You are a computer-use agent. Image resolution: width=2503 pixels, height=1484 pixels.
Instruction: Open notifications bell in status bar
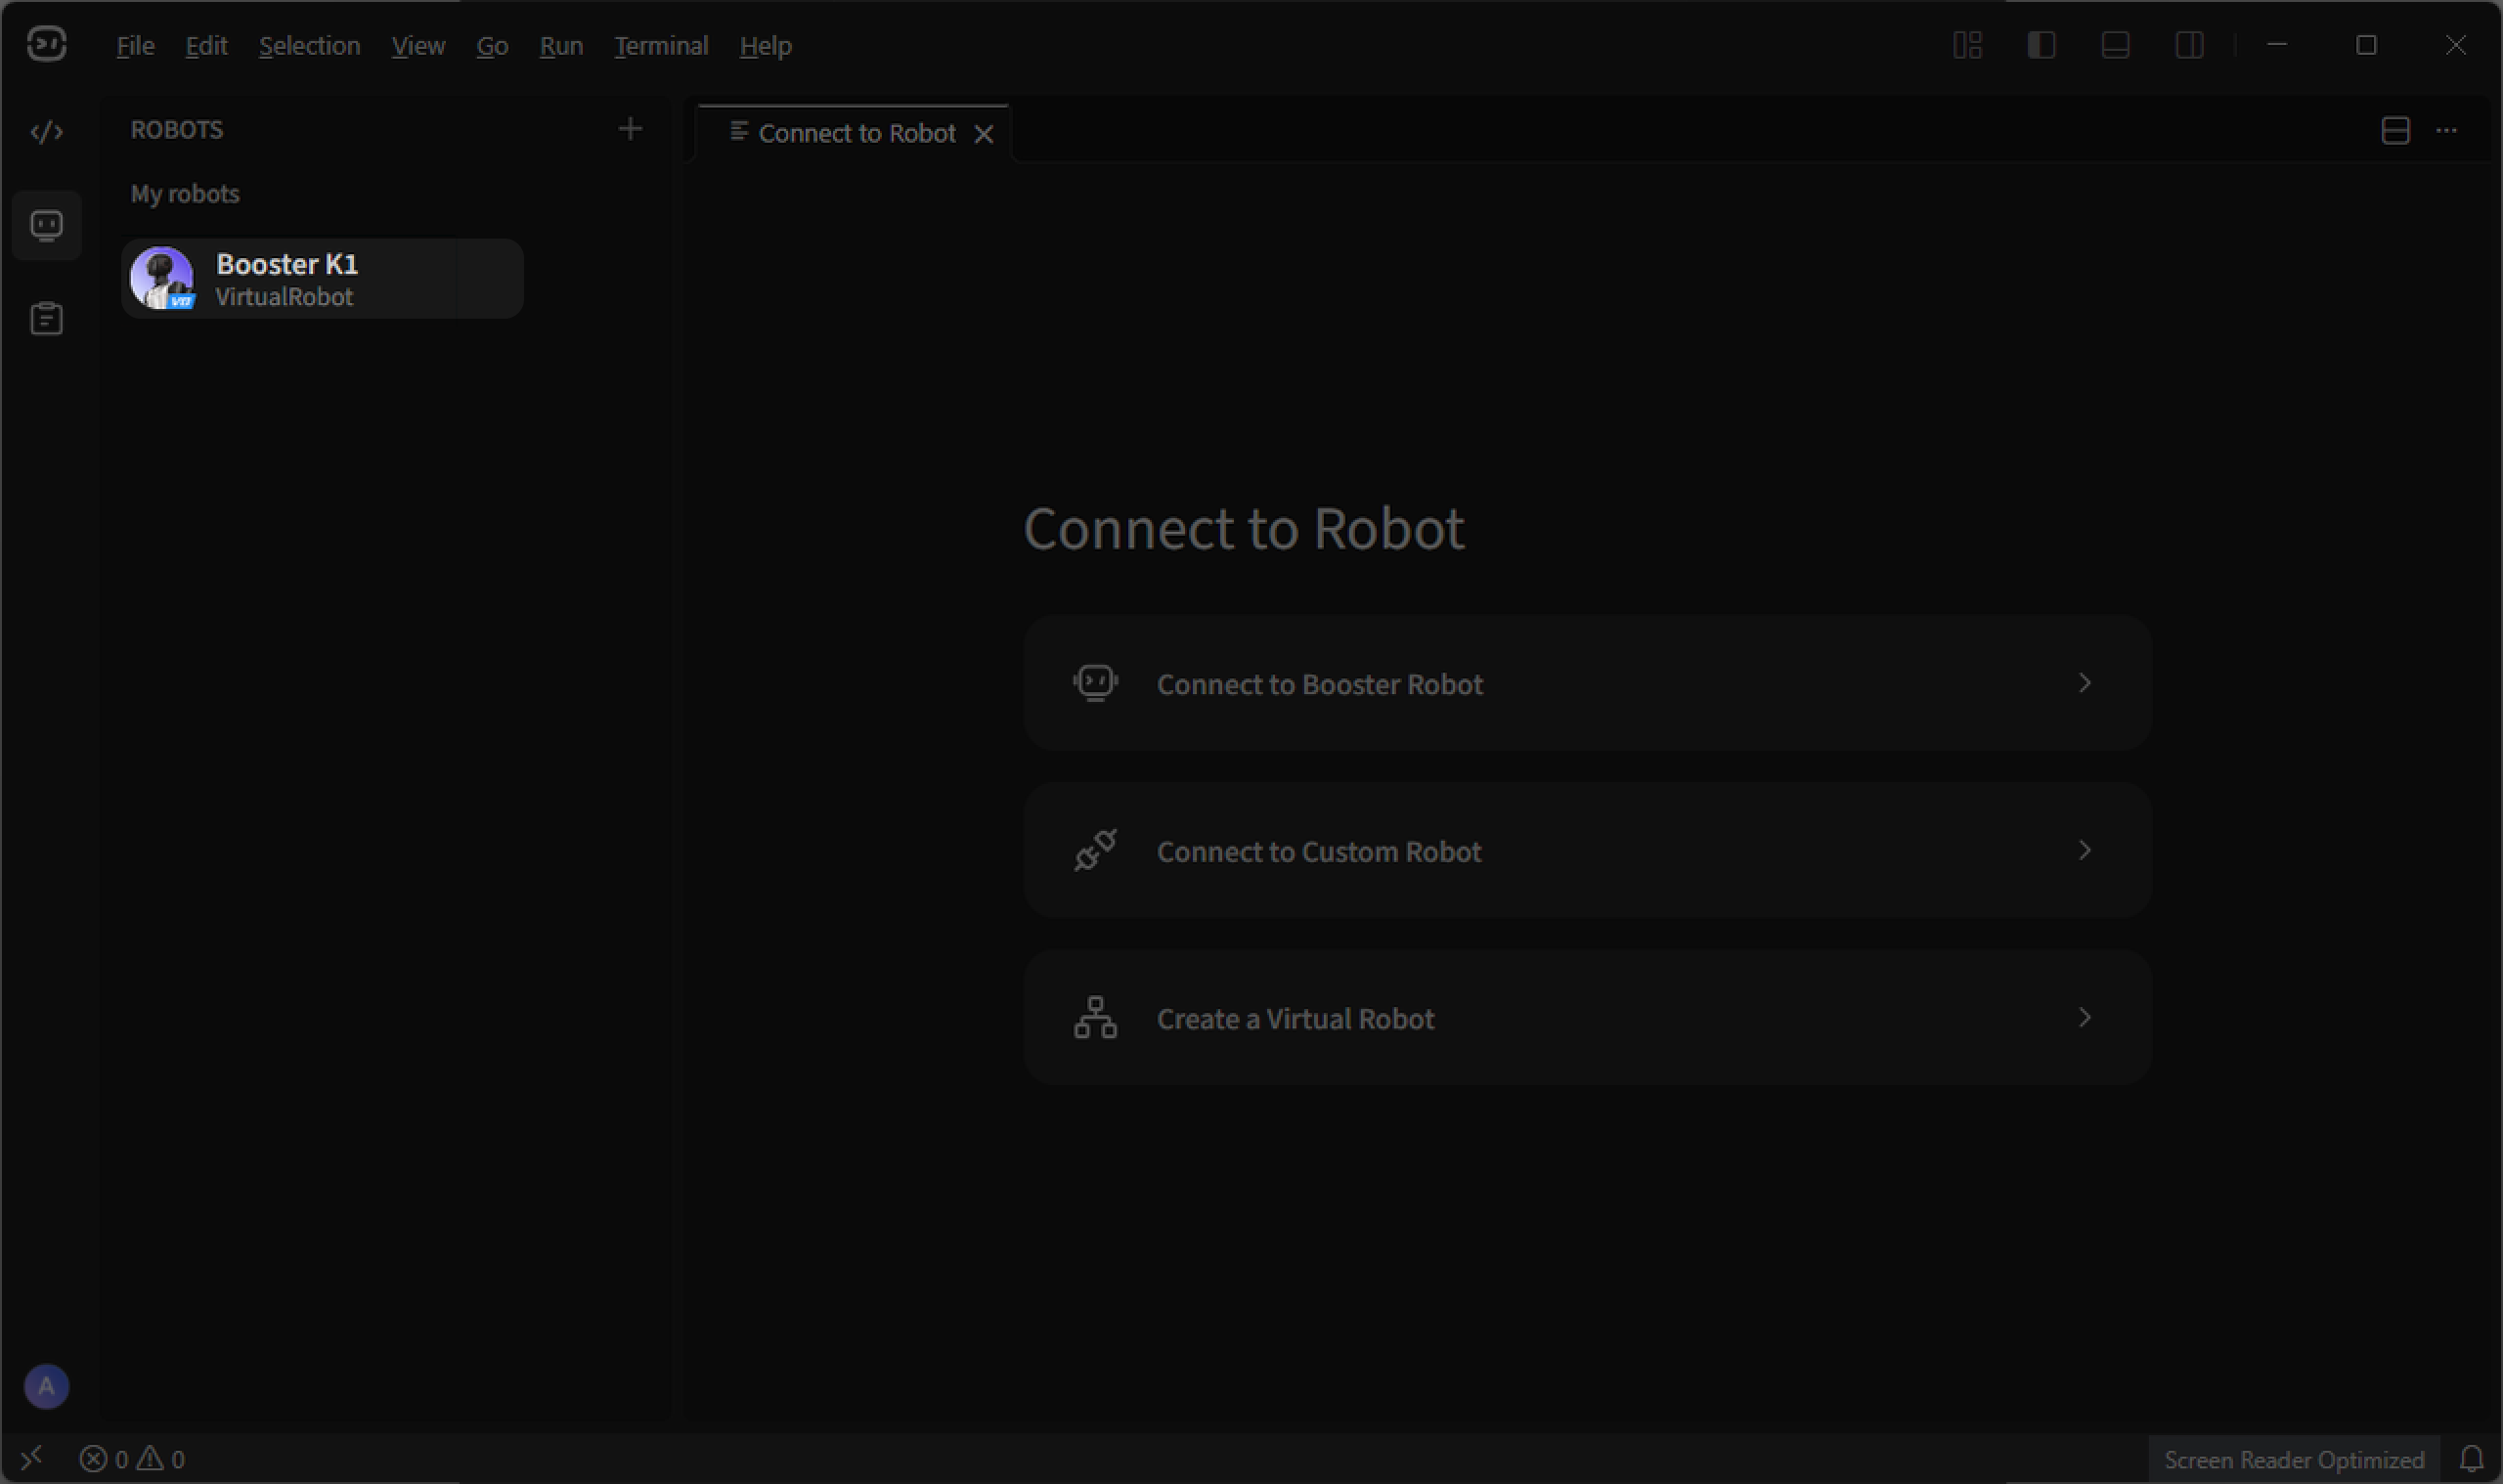(2471, 1459)
